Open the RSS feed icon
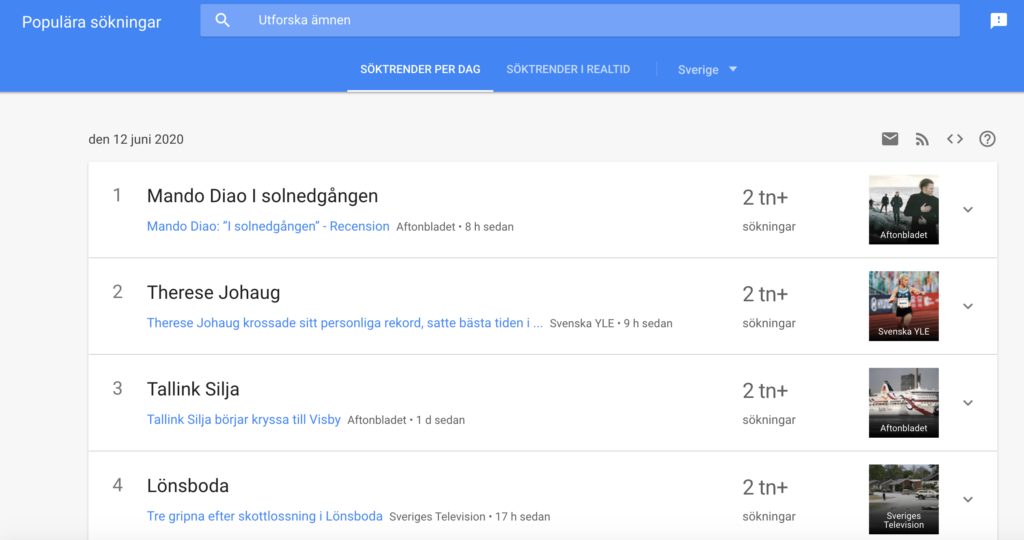The image size is (1024, 540). point(922,138)
